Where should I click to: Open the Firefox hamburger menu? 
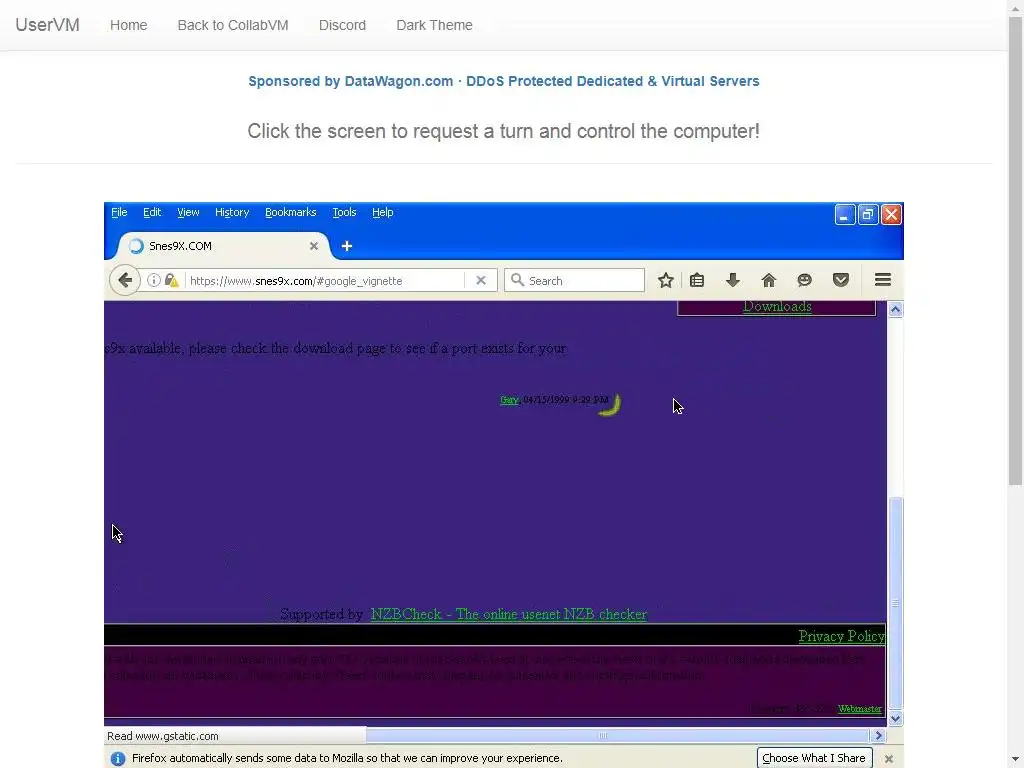click(883, 280)
